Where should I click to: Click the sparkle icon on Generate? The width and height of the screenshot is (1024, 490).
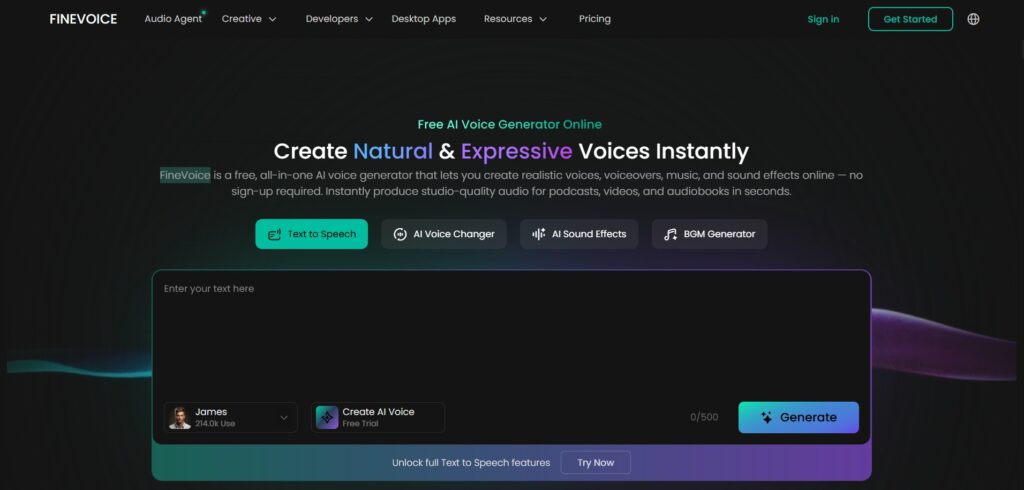(767, 417)
